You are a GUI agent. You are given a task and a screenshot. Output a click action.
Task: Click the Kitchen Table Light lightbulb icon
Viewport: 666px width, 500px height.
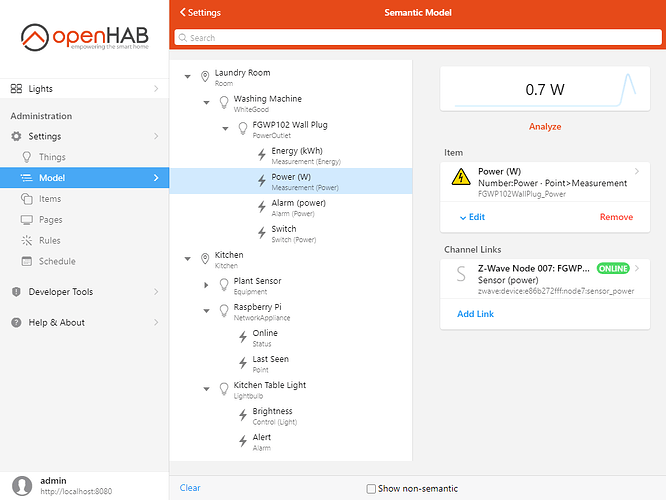224,389
